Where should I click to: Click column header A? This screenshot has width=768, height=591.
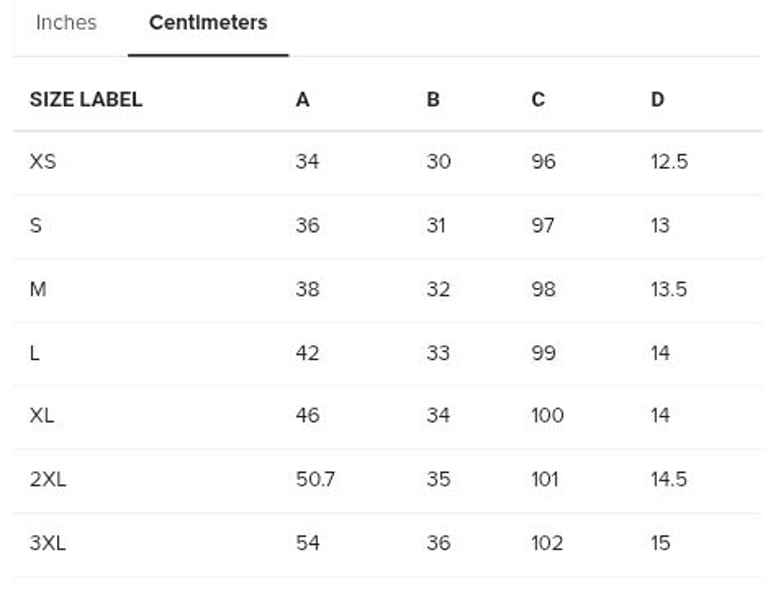302,99
